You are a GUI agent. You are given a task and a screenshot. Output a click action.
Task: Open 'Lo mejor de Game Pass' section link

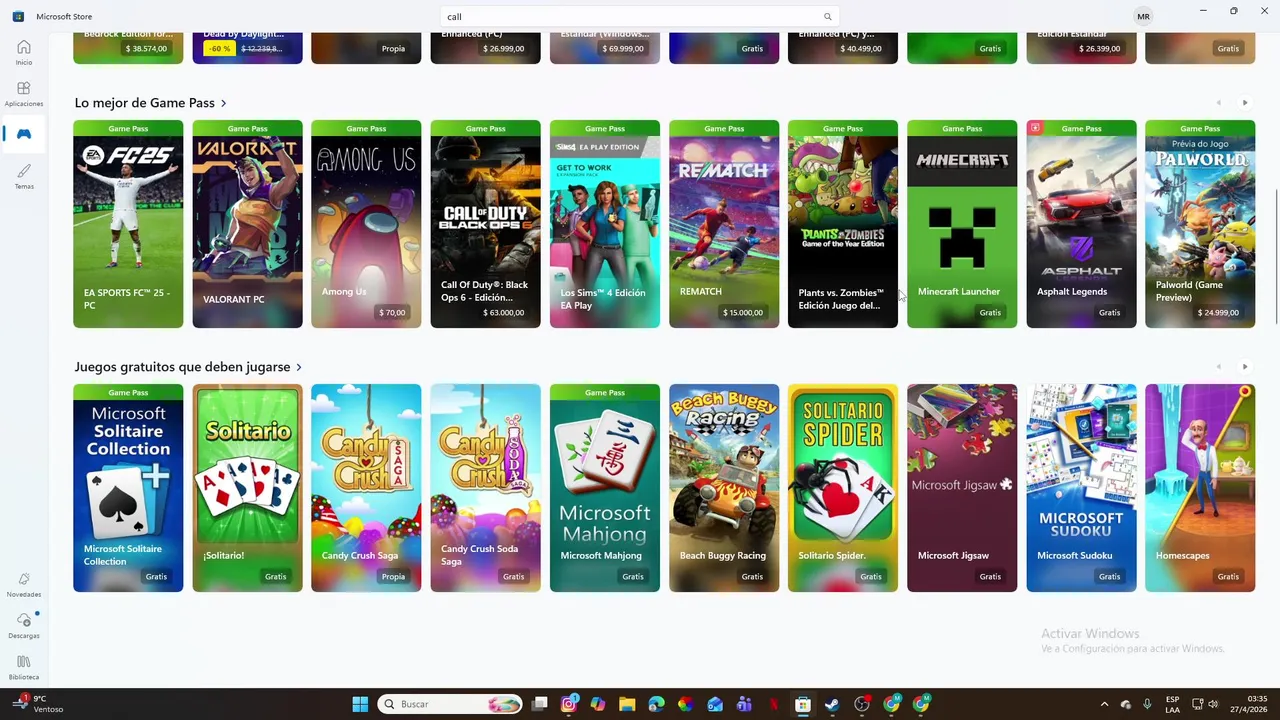[x=151, y=103]
